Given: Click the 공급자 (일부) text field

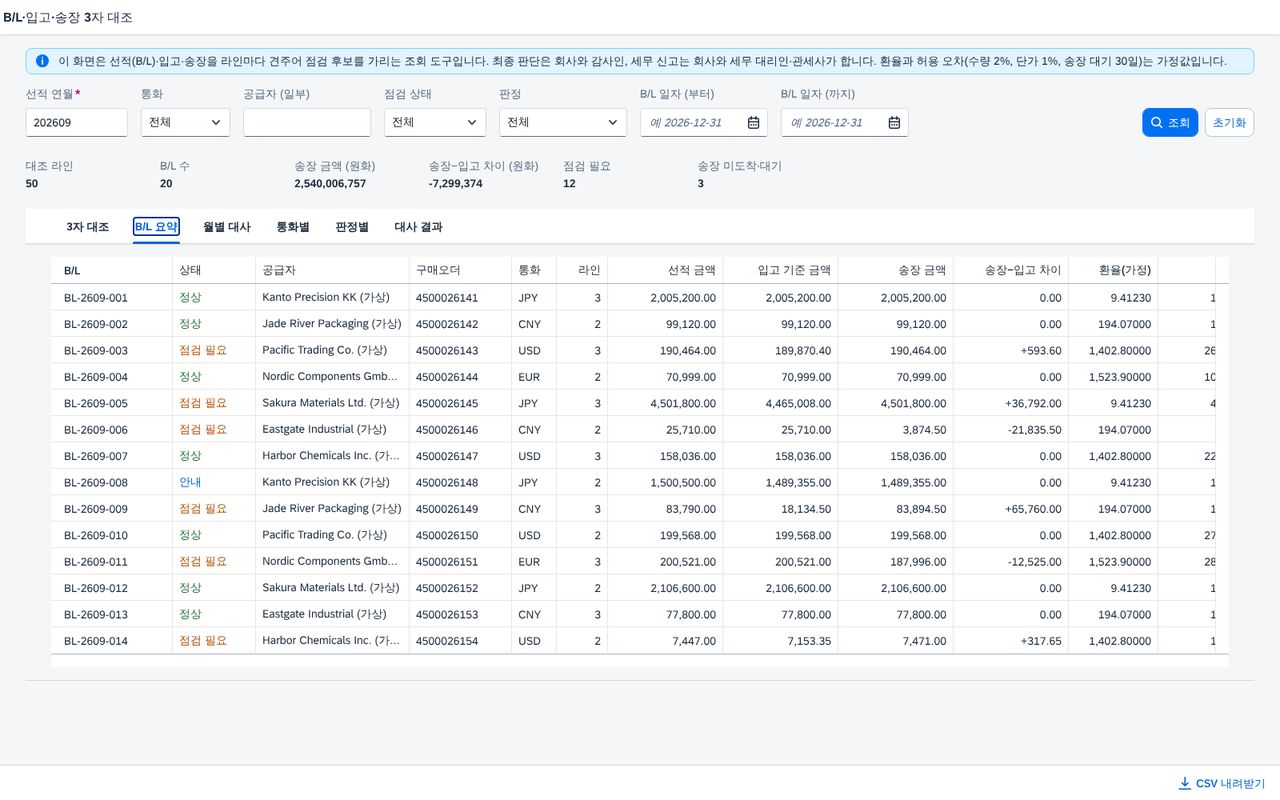Looking at the screenshot, I should [307, 122].
